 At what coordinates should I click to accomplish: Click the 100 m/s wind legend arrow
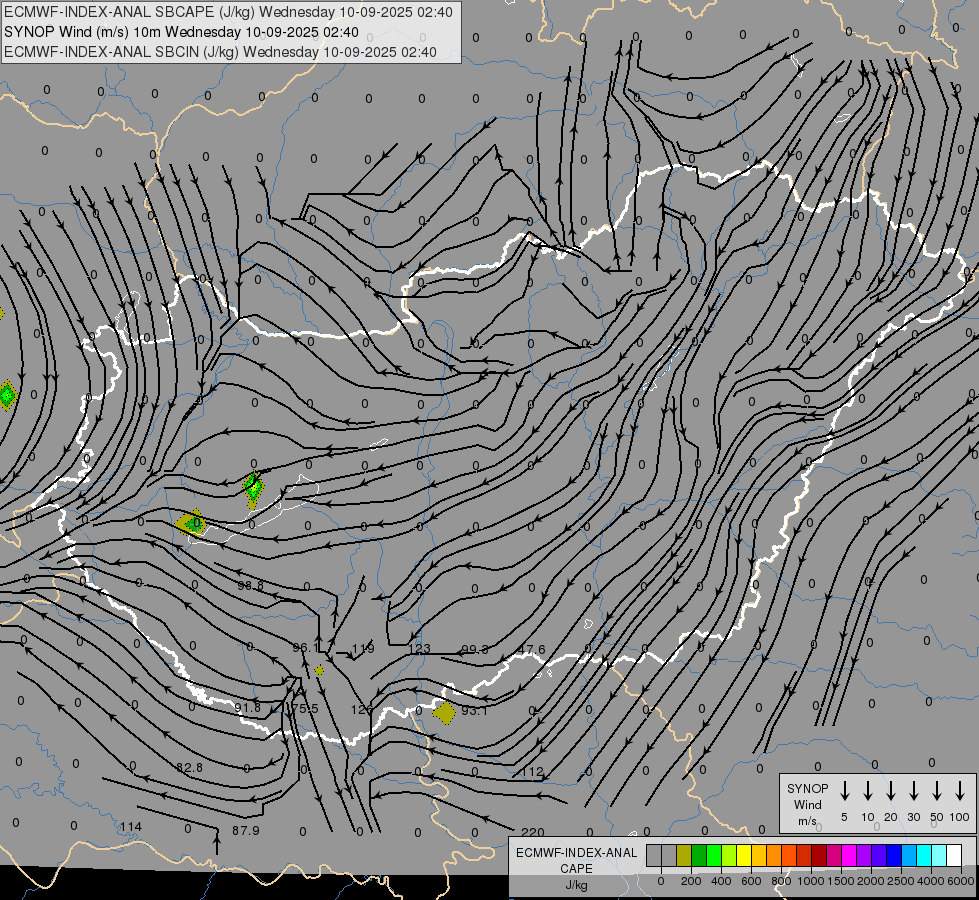(x=960, y=791)
